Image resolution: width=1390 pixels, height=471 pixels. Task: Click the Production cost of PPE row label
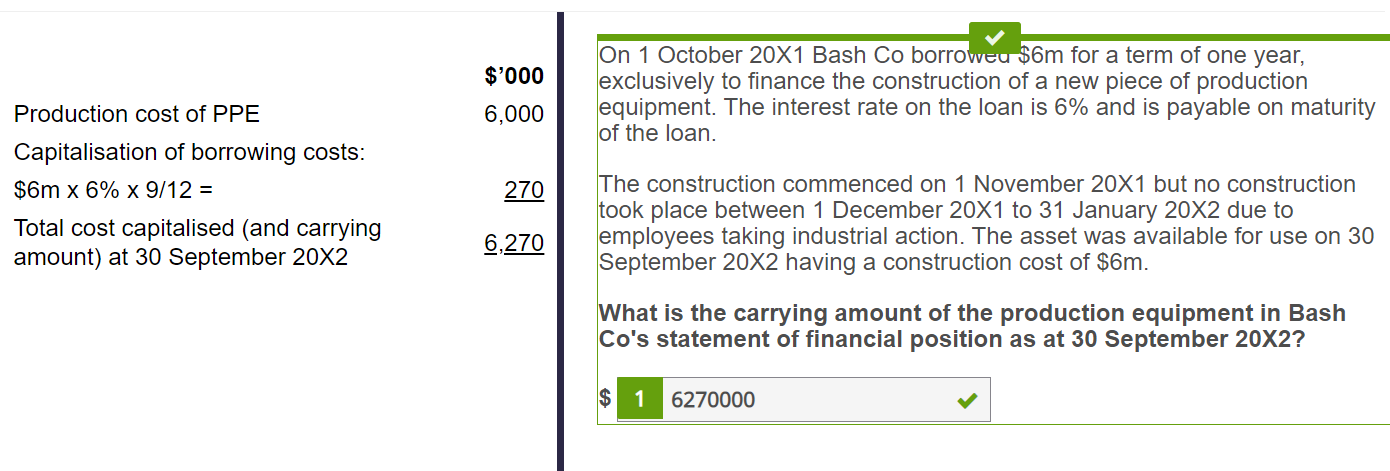[x=137, y=114]
